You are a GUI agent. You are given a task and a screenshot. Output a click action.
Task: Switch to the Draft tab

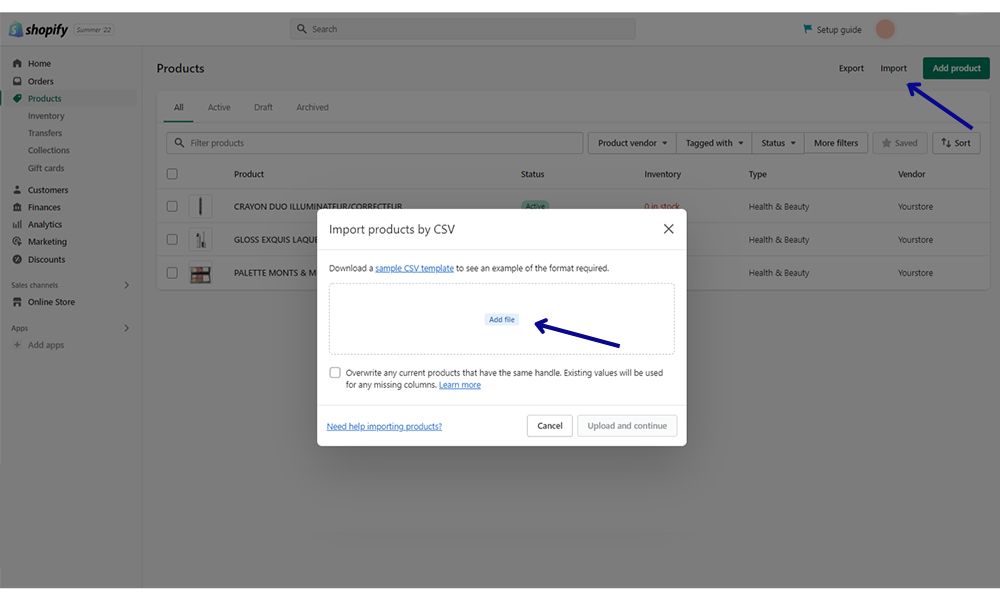[263, 107]
